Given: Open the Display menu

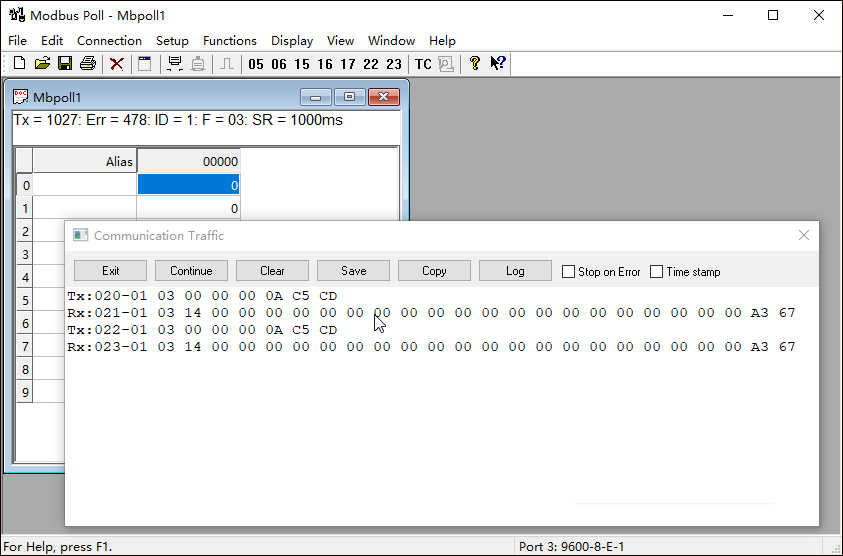Looking at the screenshot, I should point(292,41).
